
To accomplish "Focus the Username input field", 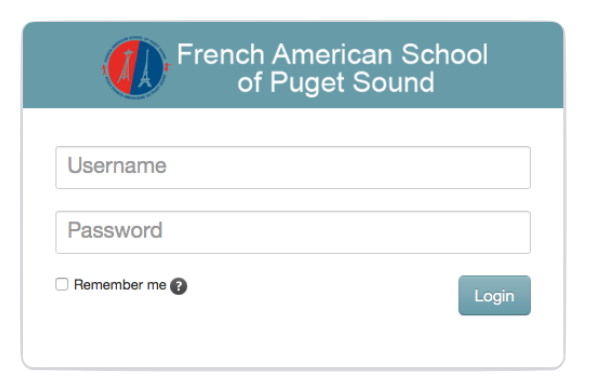I will [x=293, y=167].
